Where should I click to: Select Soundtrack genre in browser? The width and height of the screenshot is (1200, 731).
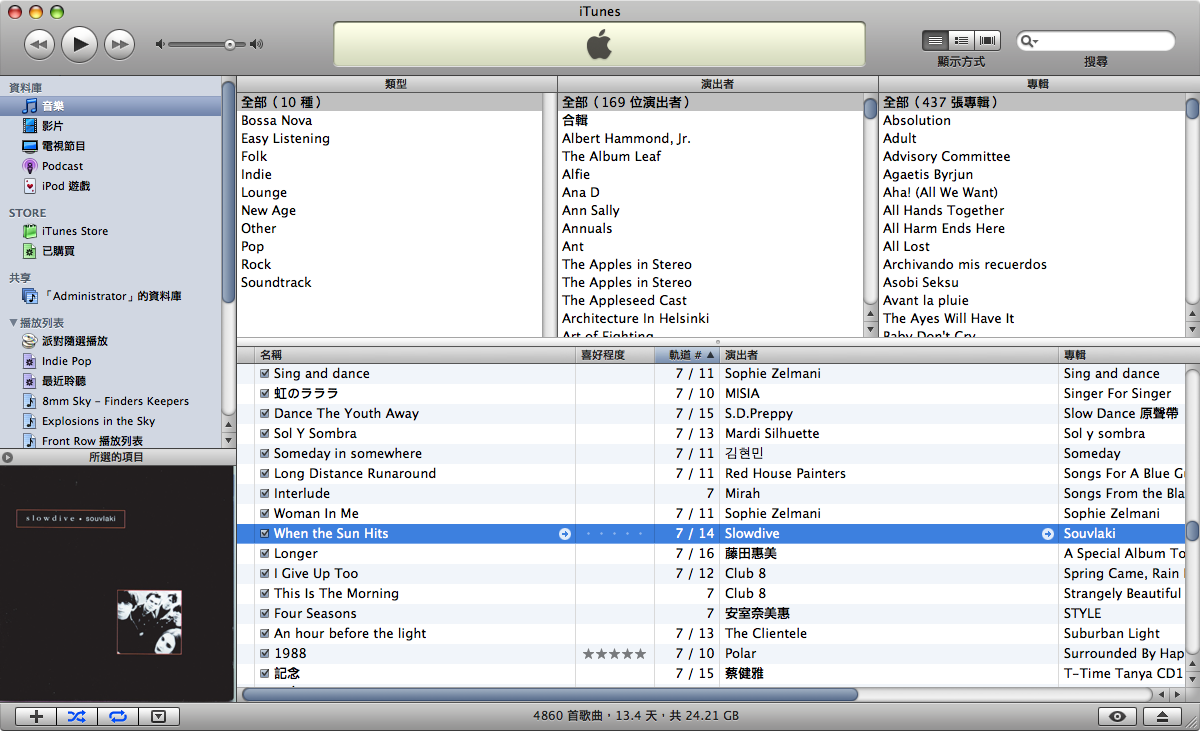(x=390, y=282)
